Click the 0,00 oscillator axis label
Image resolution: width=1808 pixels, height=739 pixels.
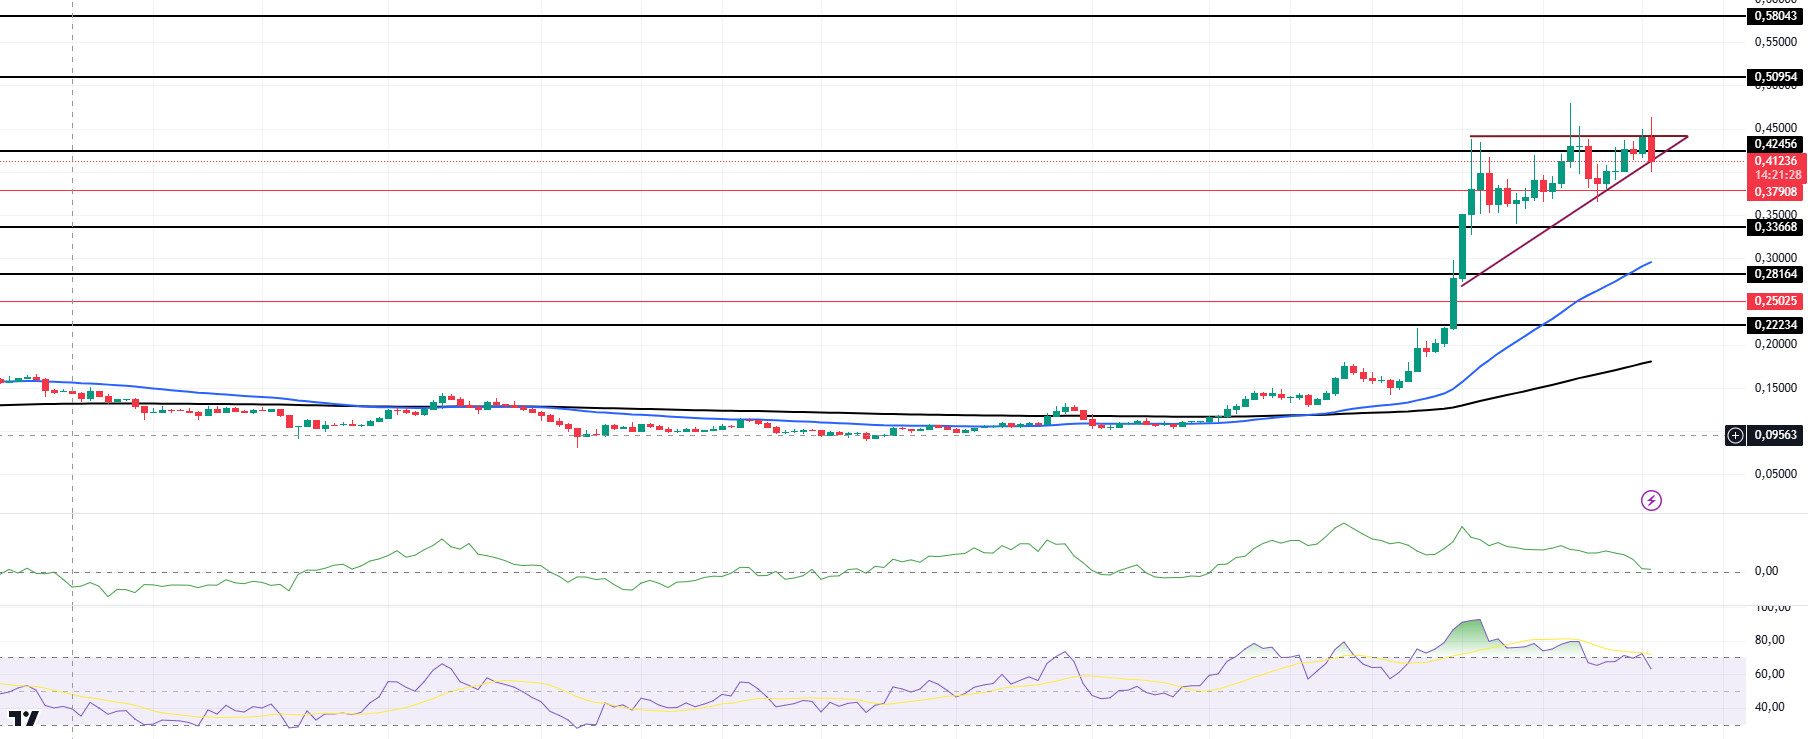point(1766,571)
